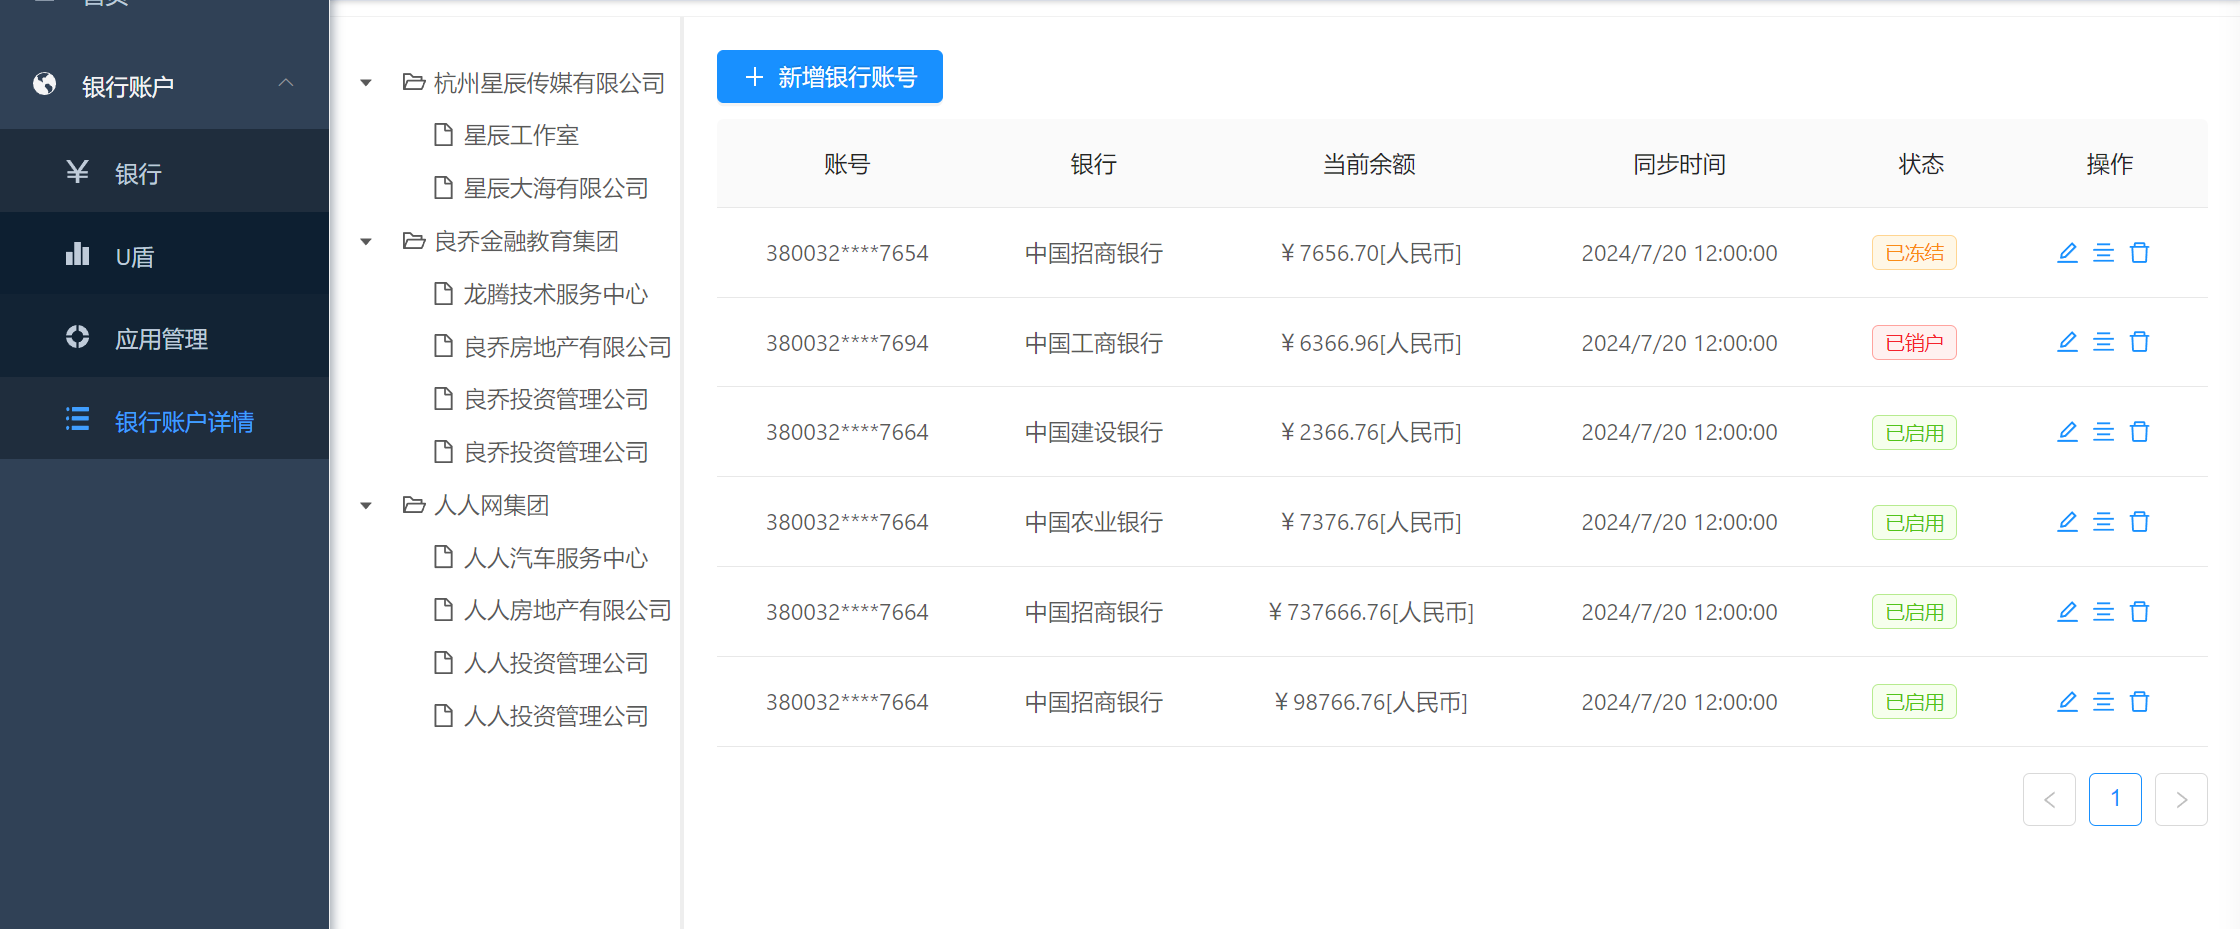Collapse the 杭州星辰传媒有限公司 tree node
The width and height of the screenshot is (2240, 929).
(x=366, y=83)
